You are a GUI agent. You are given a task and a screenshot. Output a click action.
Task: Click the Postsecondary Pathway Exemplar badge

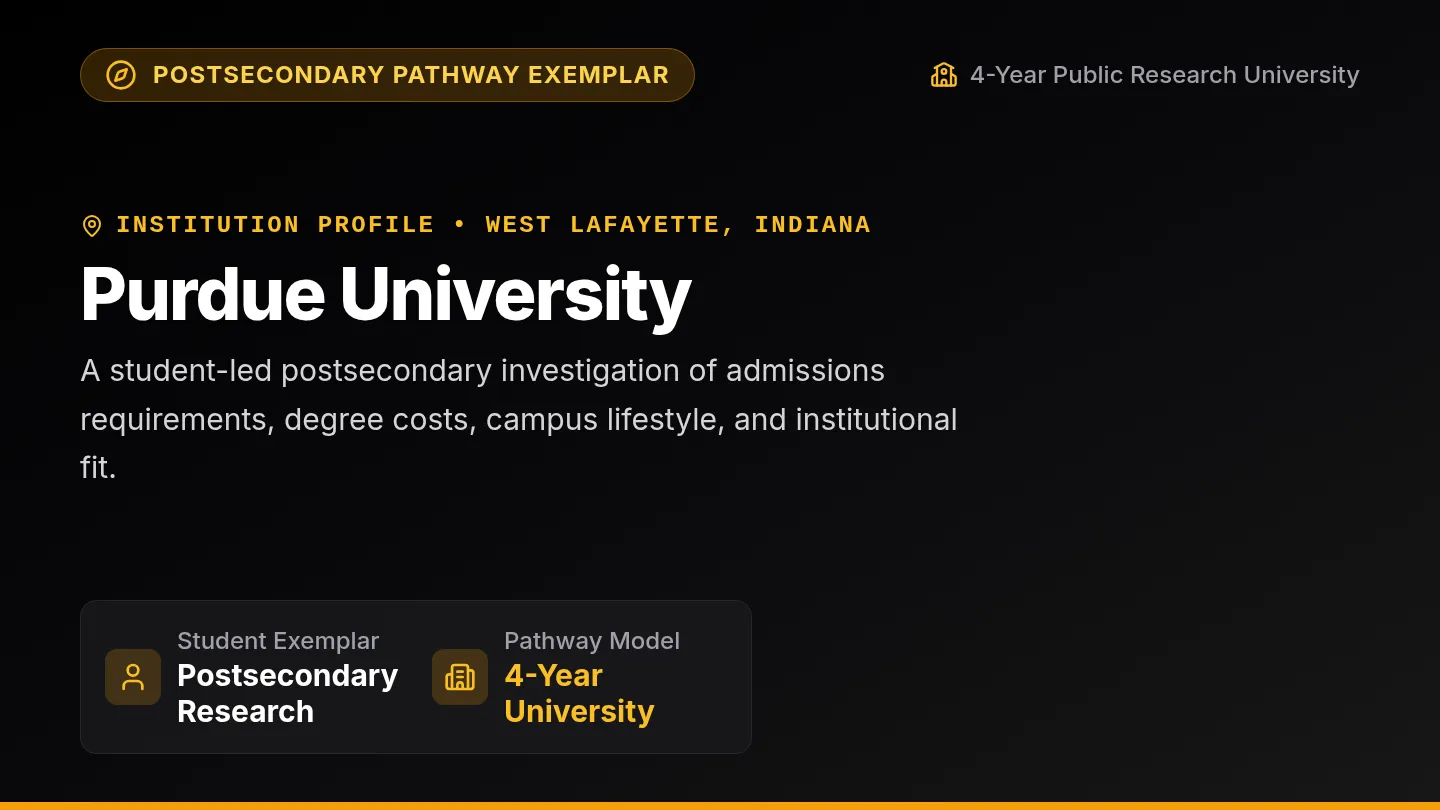(x=387, y=75)
